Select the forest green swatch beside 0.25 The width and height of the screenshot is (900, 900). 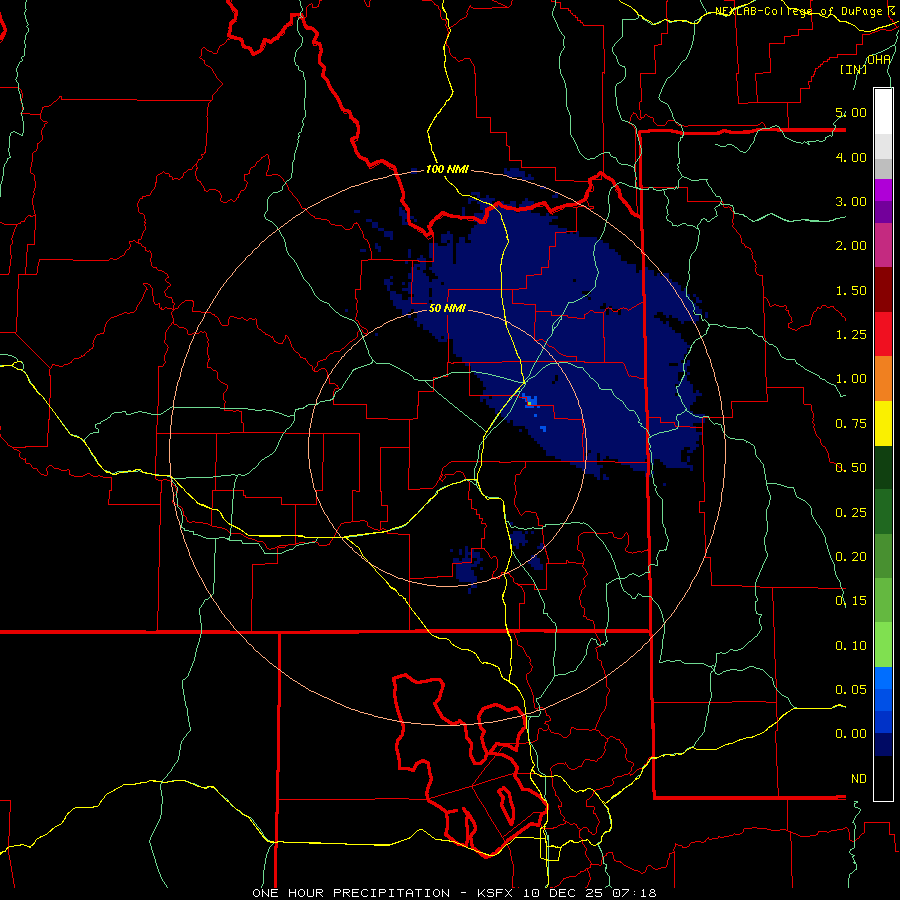click(x=883, y=511)
